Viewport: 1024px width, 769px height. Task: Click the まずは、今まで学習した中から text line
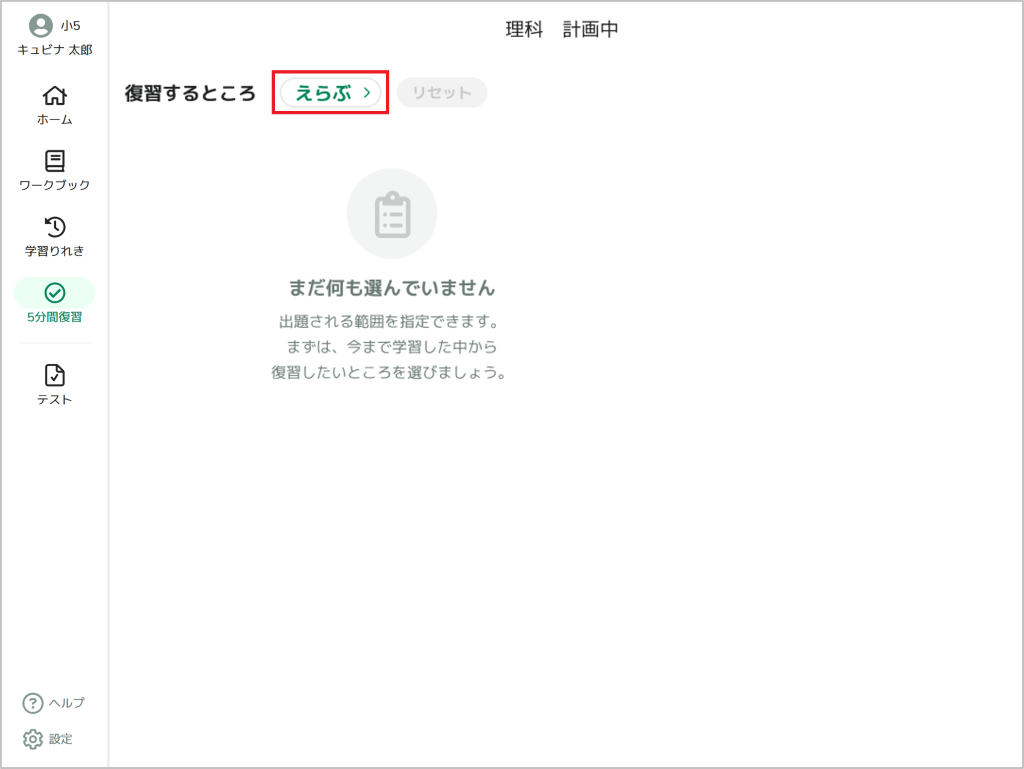(392, 347)
